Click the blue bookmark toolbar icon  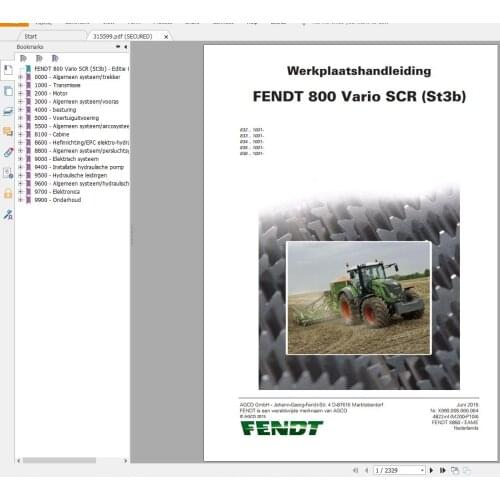(x=55, y=58)
